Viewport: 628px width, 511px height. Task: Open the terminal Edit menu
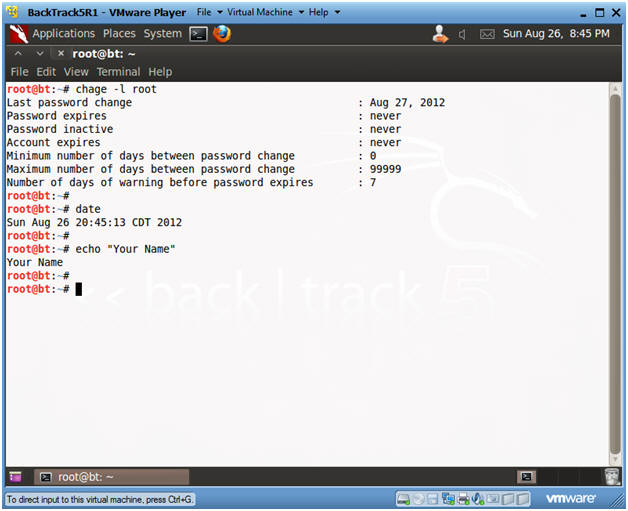[x=46, y=72]
